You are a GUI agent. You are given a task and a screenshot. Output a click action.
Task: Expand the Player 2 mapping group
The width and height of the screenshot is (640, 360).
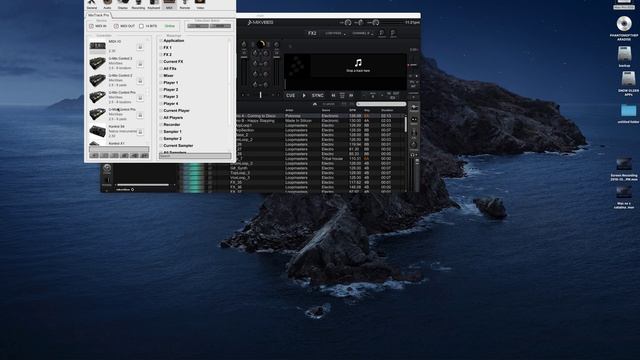[x=161, y=89]
